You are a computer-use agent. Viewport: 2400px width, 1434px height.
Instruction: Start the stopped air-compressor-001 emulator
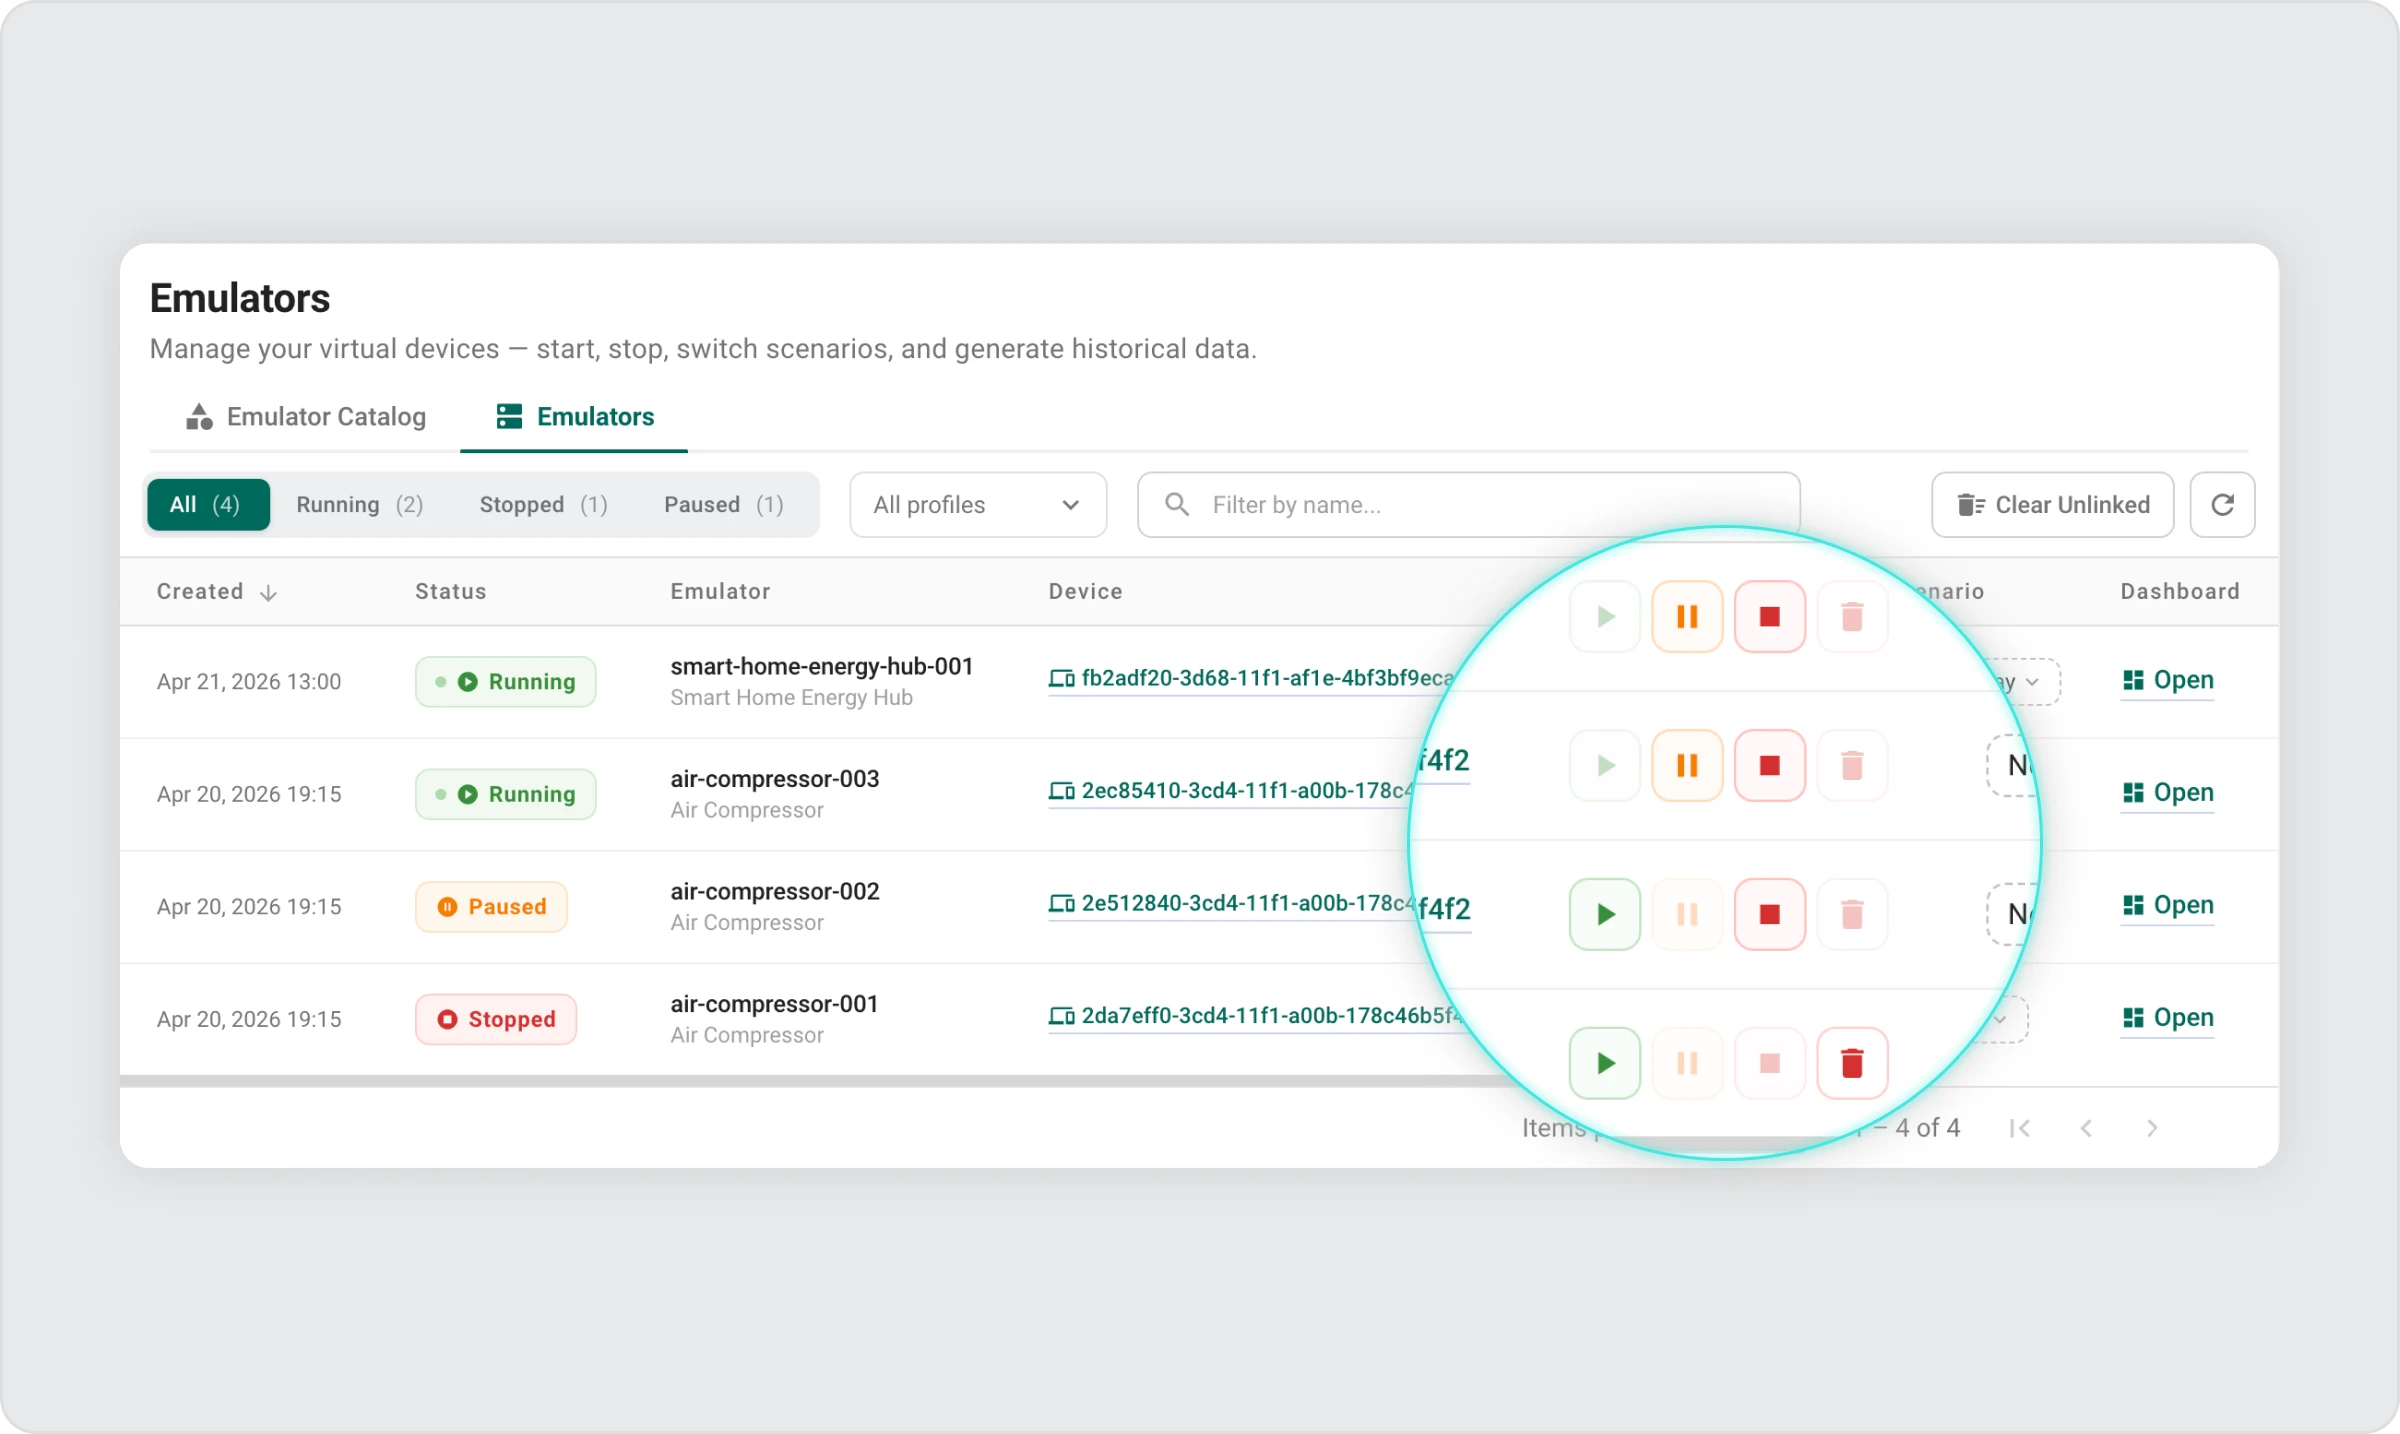click(1605, 1063)
